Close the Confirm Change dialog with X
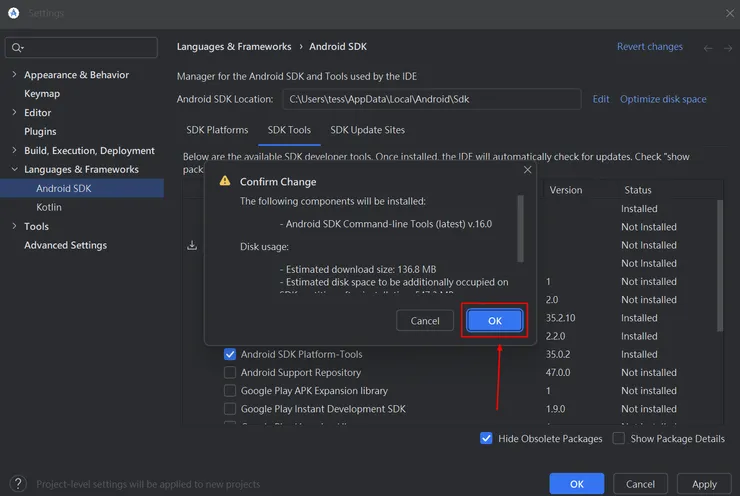The width and height of the screenshot is (740, 496). pyautogui.click(x=528, y=170)
